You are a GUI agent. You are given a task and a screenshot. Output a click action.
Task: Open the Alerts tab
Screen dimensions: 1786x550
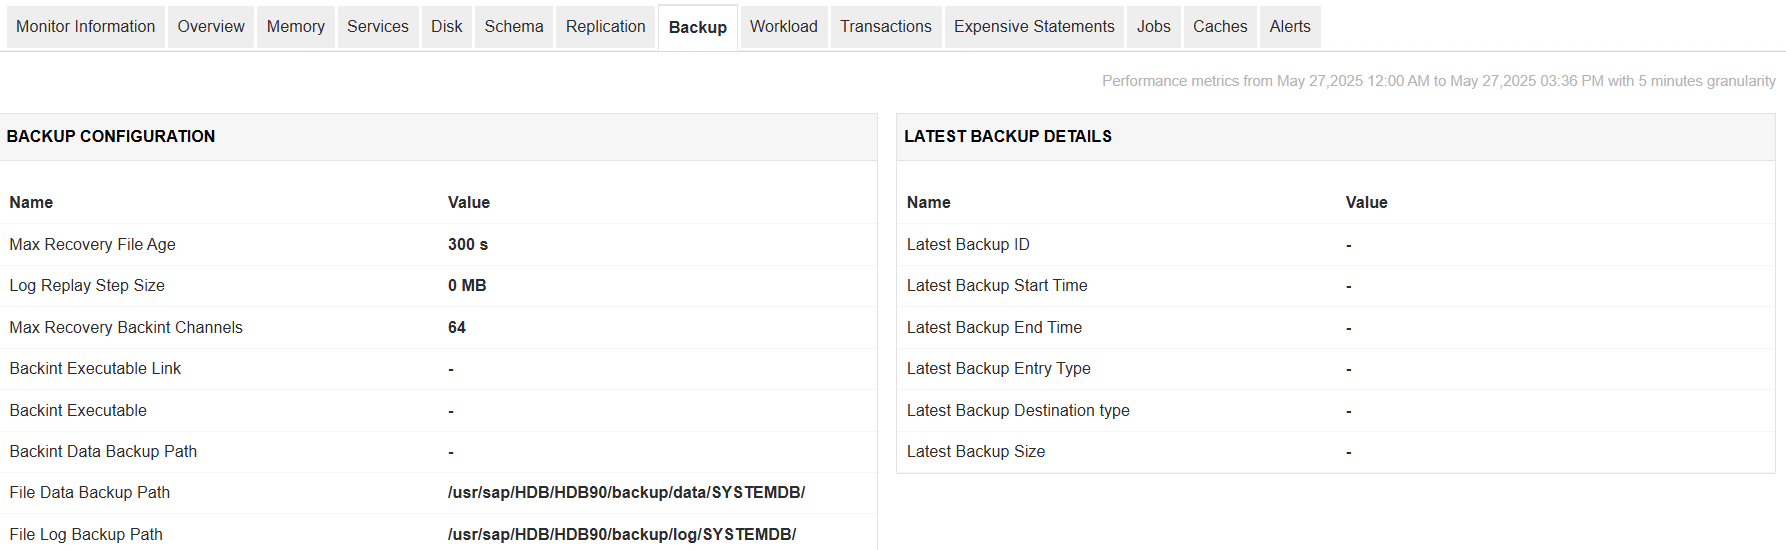pos(1289,27)
